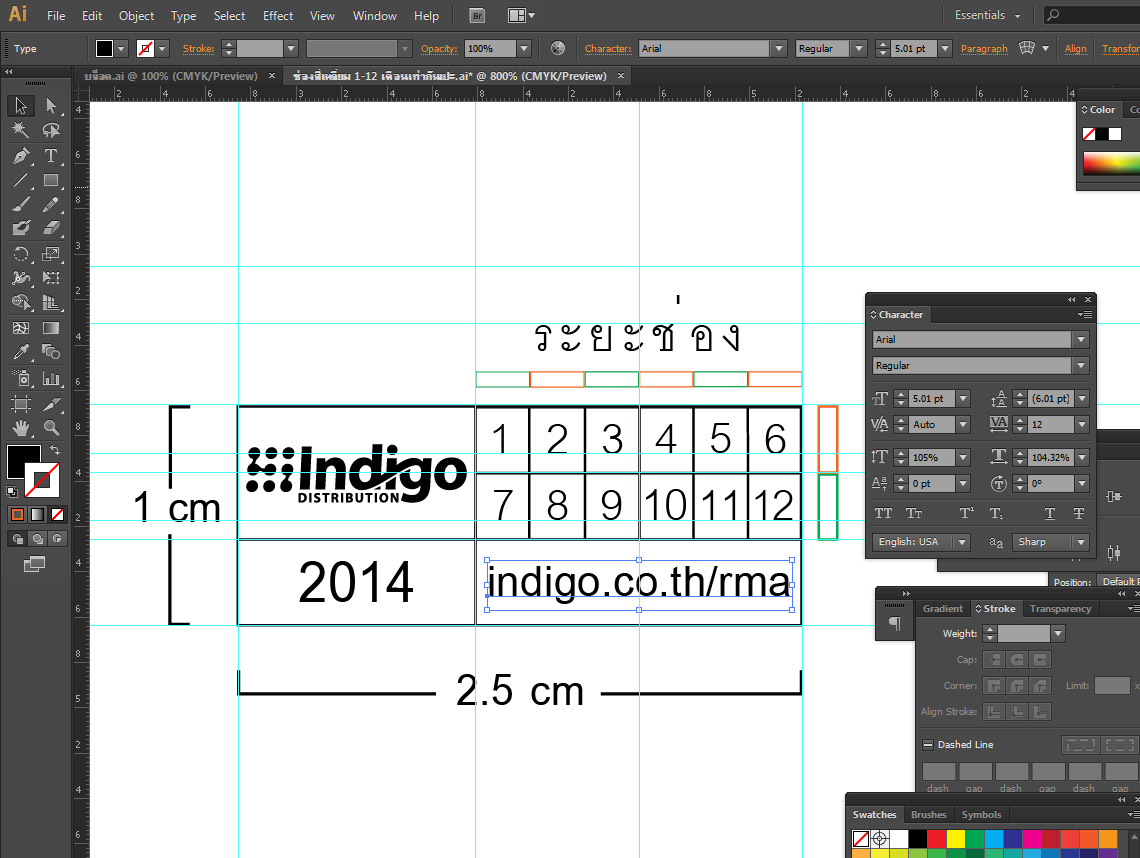Toggle the Dashed Line checkbox

pos(928,745)
